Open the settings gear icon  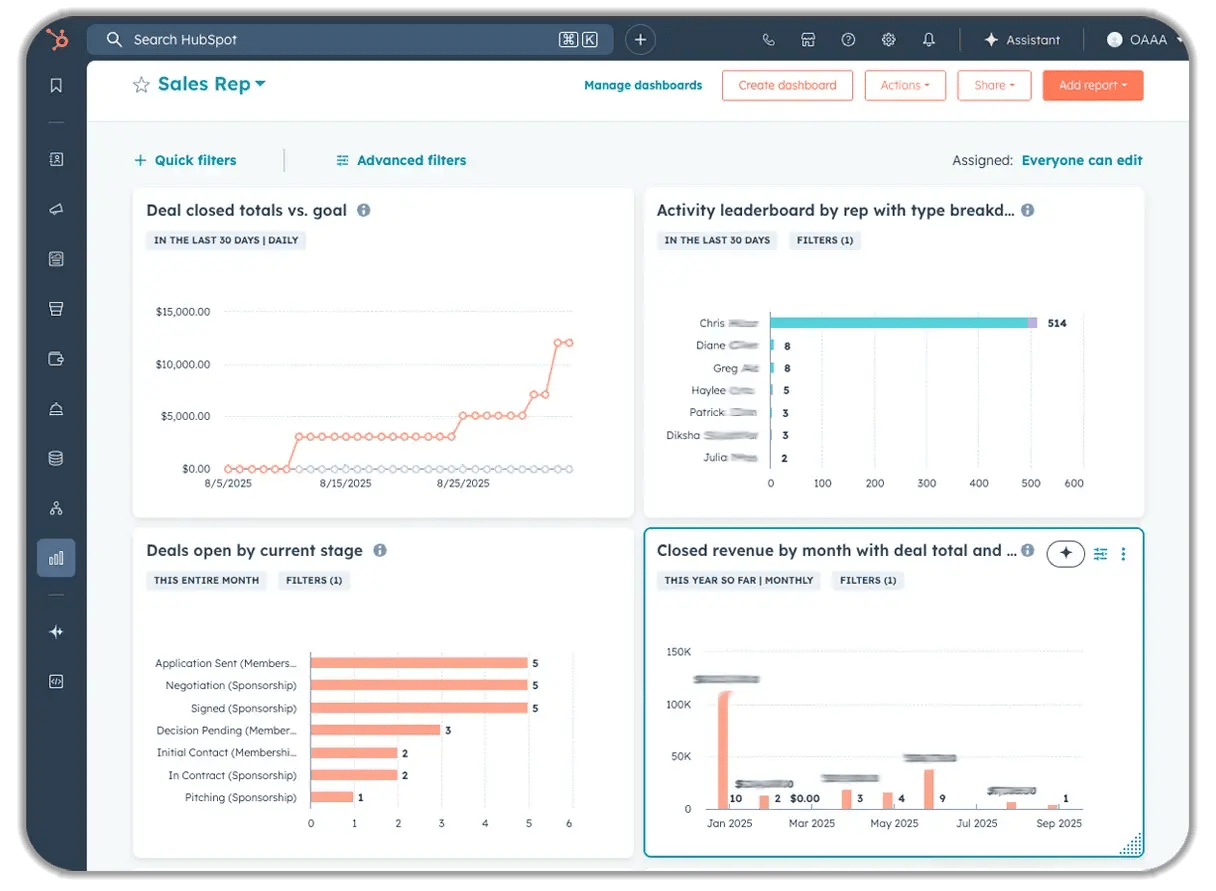click(888, 39)
